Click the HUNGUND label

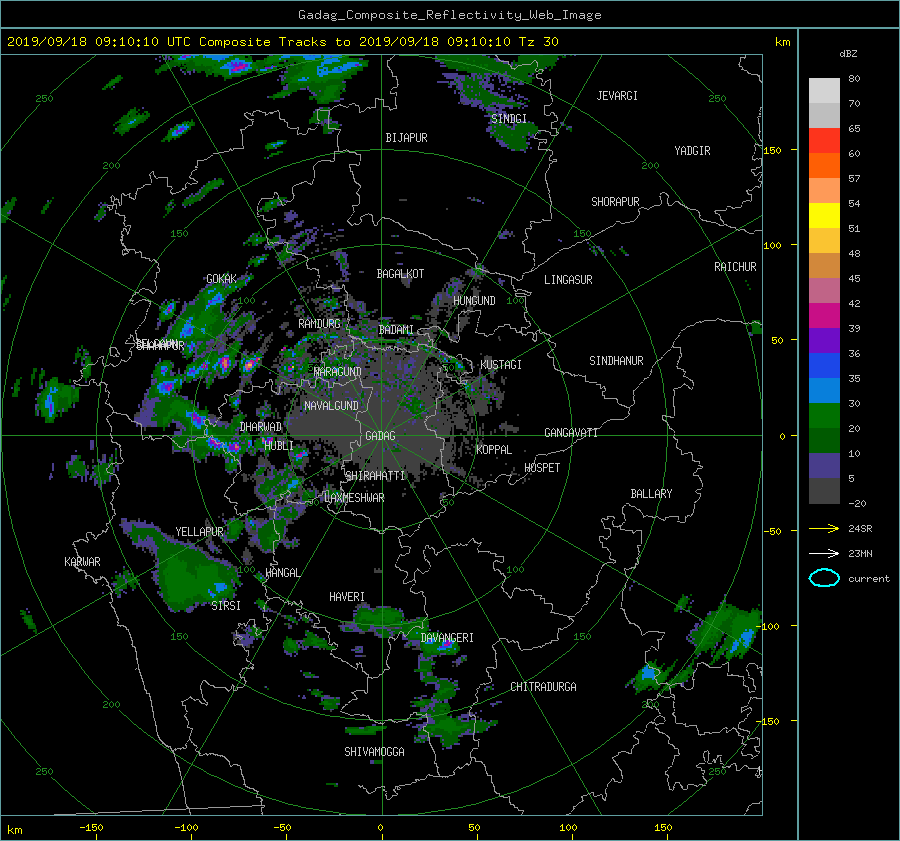point(474,301)
